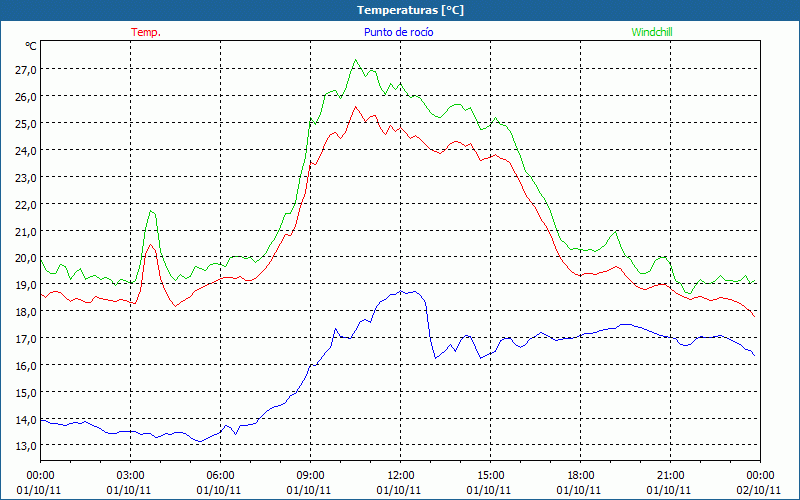Click the 06:00 time axis label
Screen dimensions: 800x500
click(220, 476)
